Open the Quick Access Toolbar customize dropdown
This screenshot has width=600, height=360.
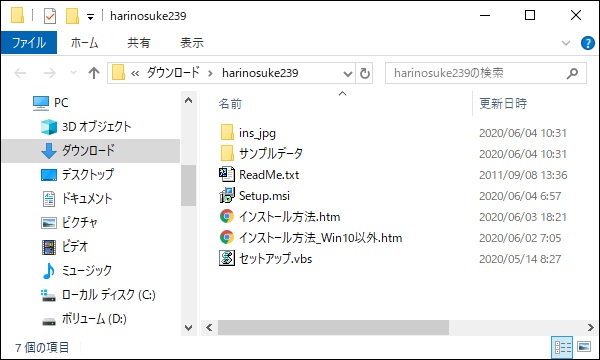click(x=90, y=16)
